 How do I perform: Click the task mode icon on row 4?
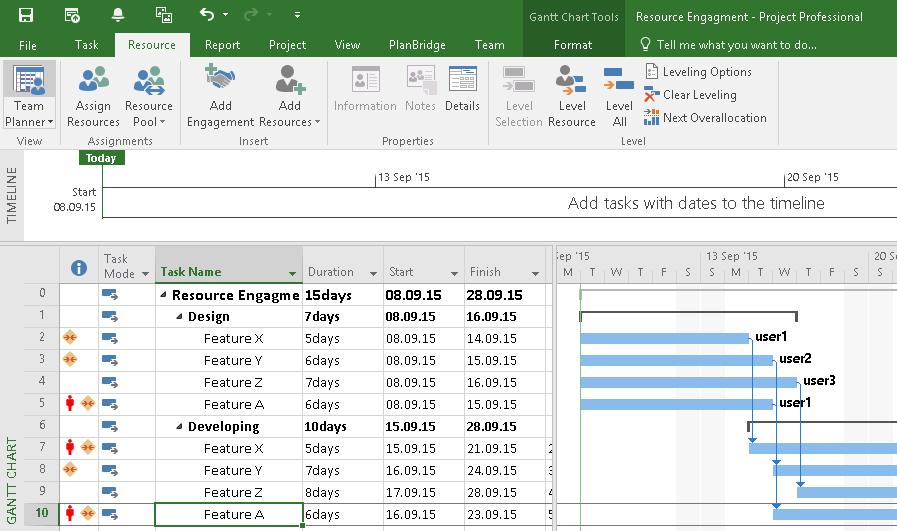110,382
